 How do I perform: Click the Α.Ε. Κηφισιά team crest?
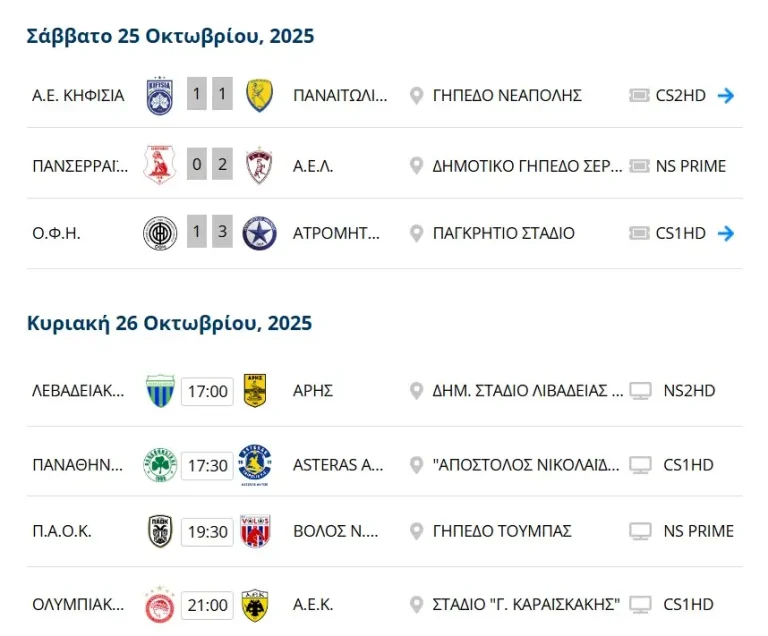[x=160, y=96]
